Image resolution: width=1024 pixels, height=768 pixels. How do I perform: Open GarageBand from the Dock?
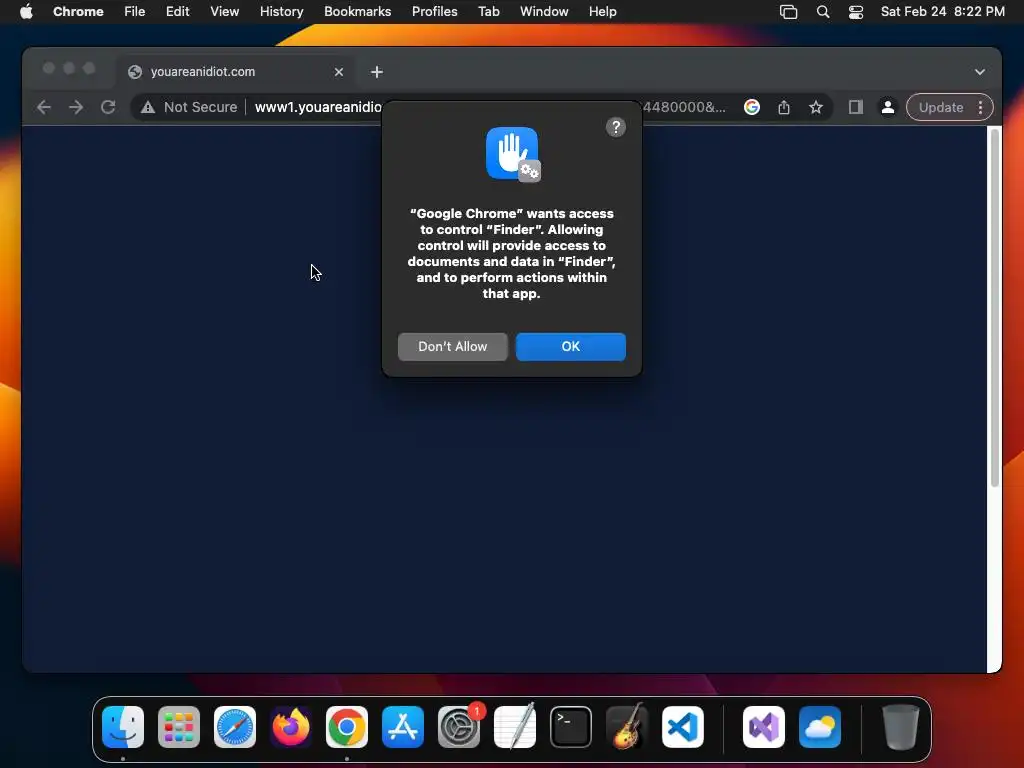(627, 727)
